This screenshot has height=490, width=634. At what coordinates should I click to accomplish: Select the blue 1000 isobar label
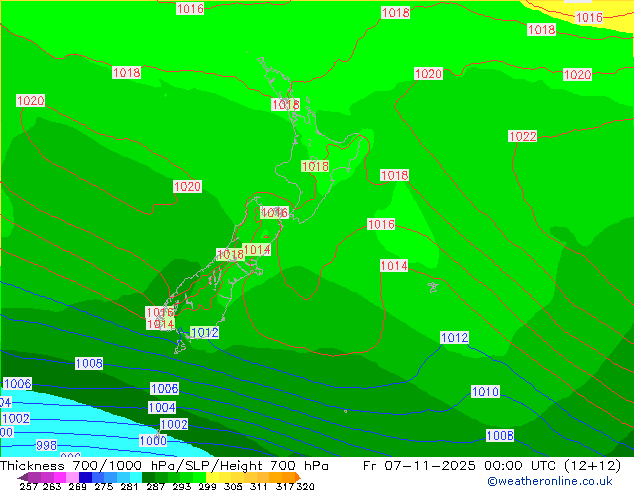tap(153, 440)
